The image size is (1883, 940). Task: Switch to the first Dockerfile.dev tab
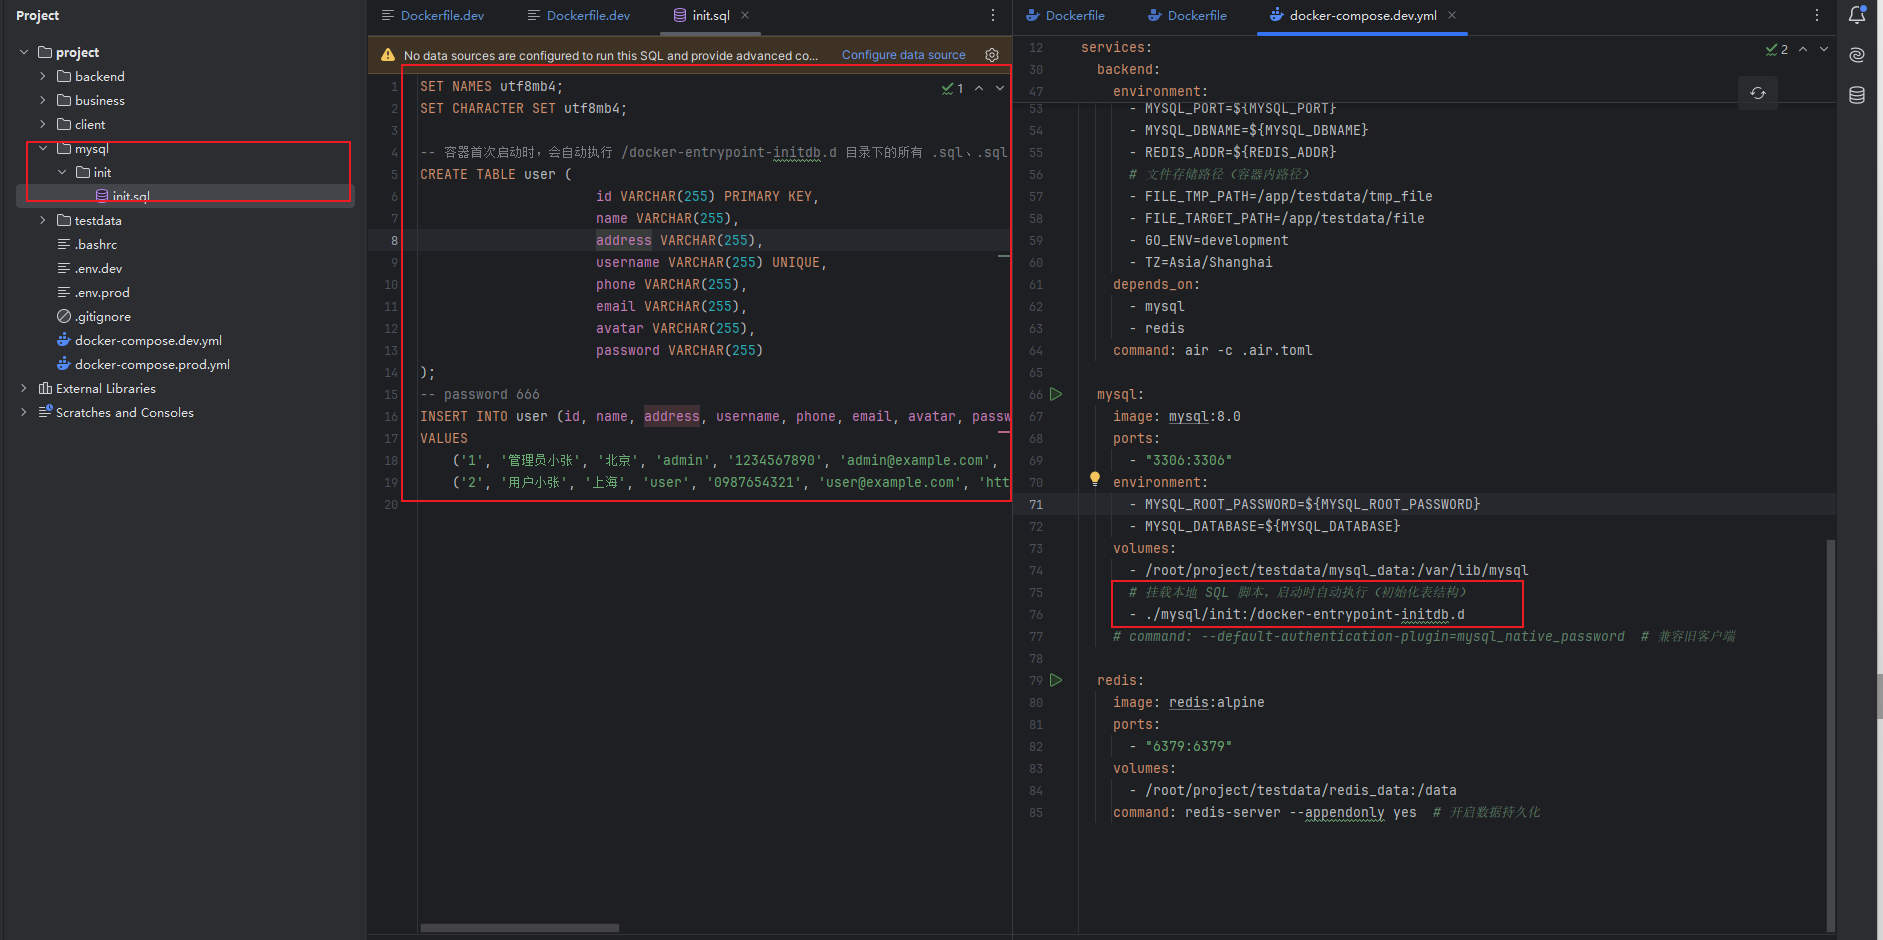(x=433, y=15)
